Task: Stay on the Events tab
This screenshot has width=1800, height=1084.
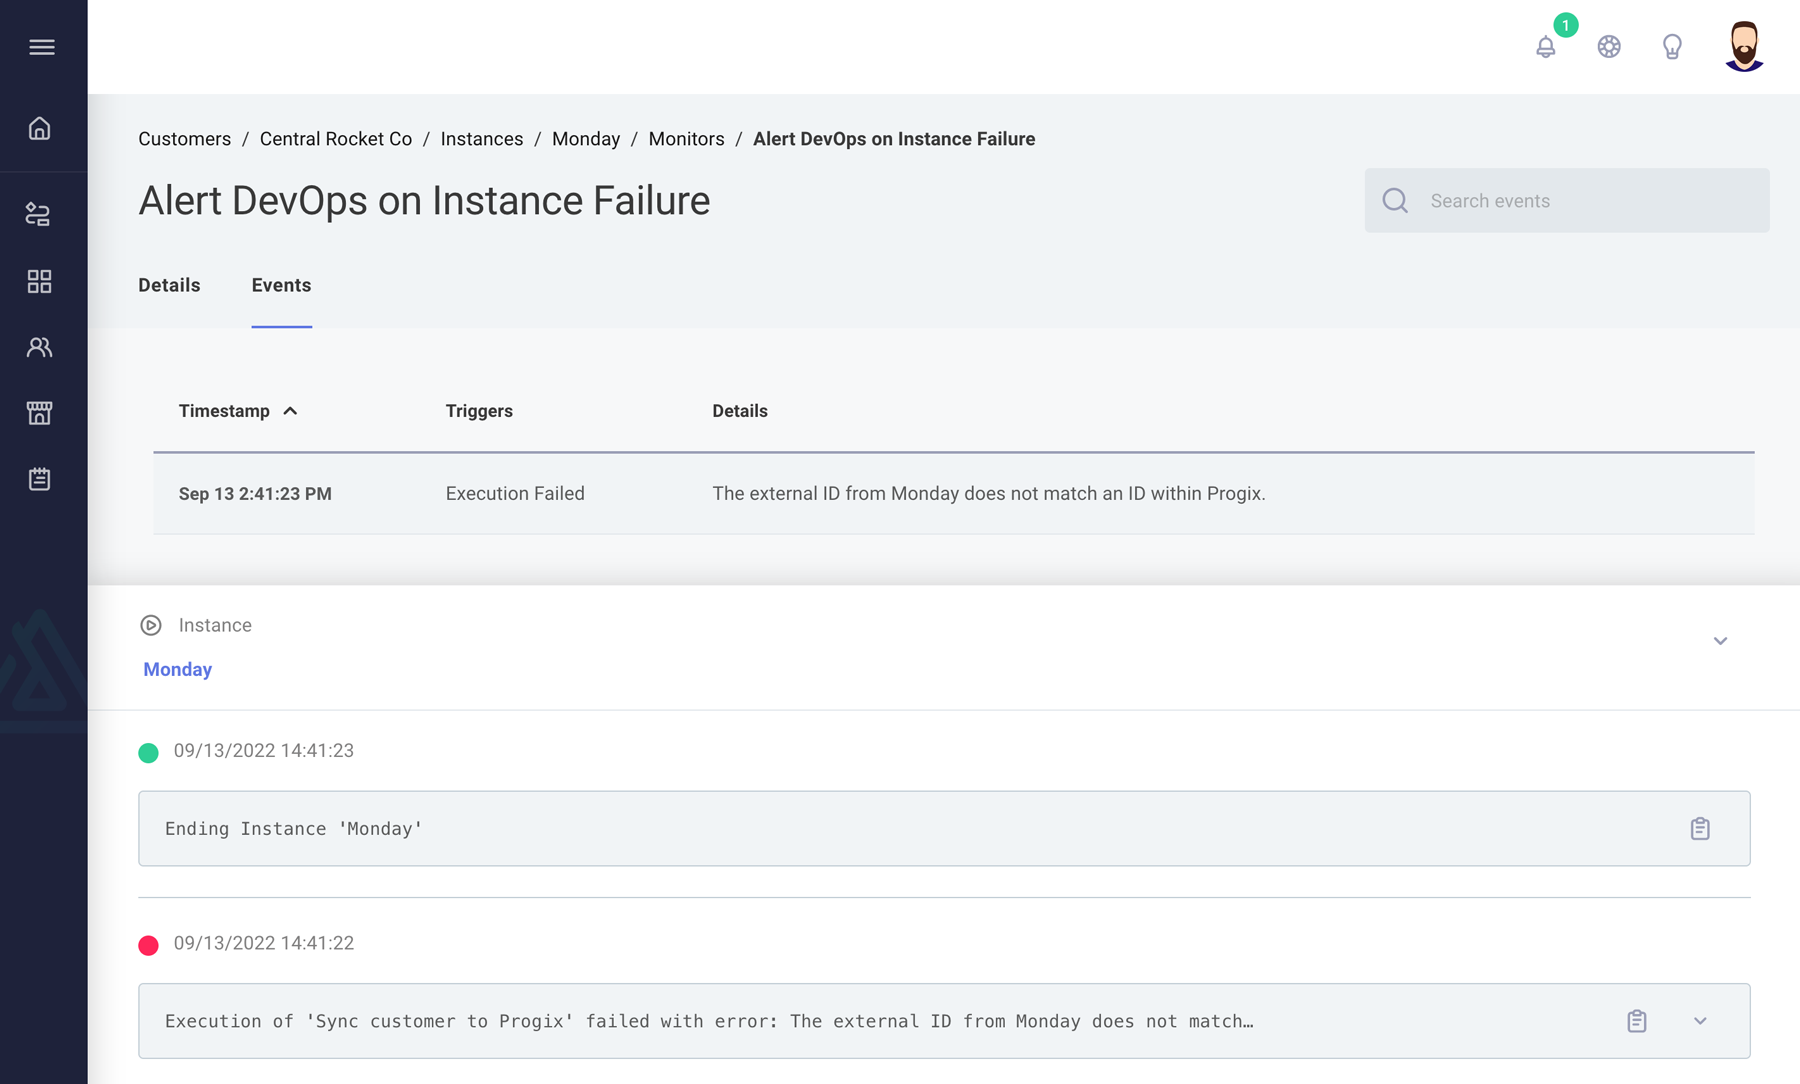Action: (x=281, y=285)
